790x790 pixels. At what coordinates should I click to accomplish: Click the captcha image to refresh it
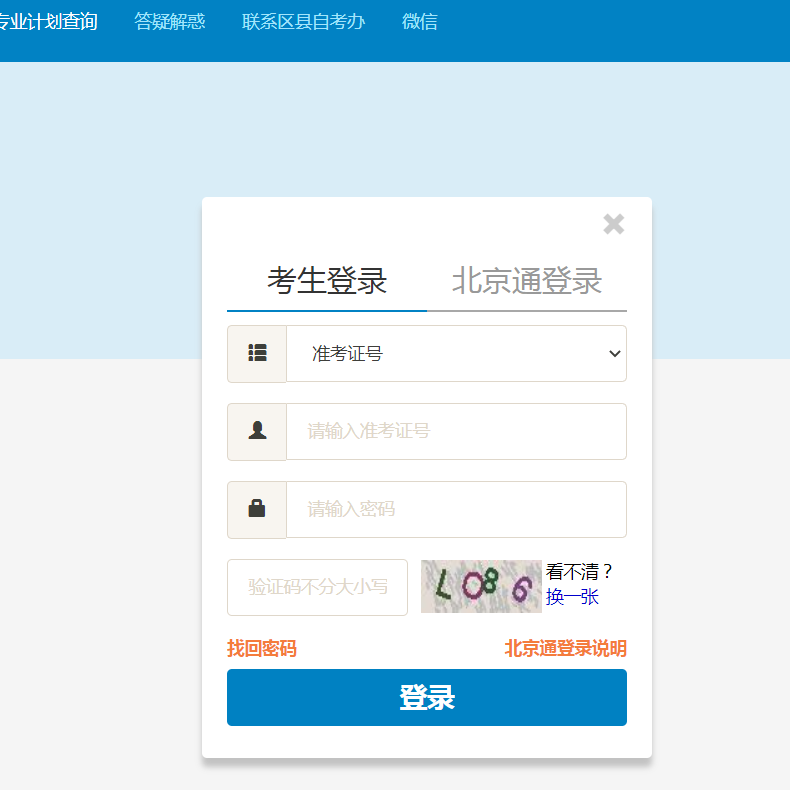click(481, 586)
